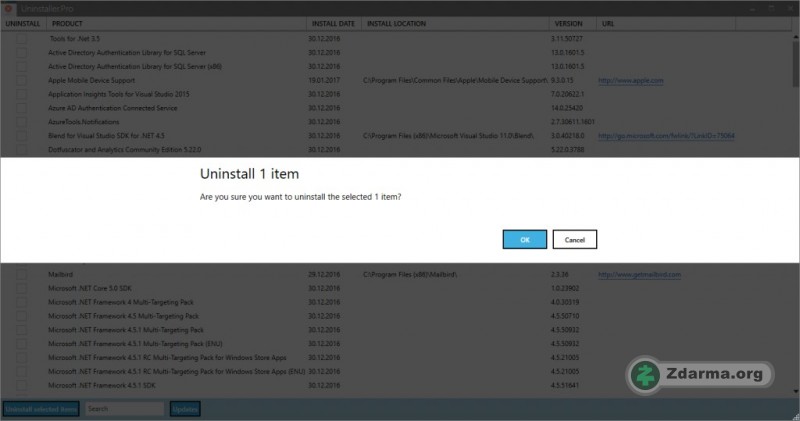The width and height of the screenshot is (800, 421).
Task: Click the 29.12.2016 install date cell
Action: (324, 275)
